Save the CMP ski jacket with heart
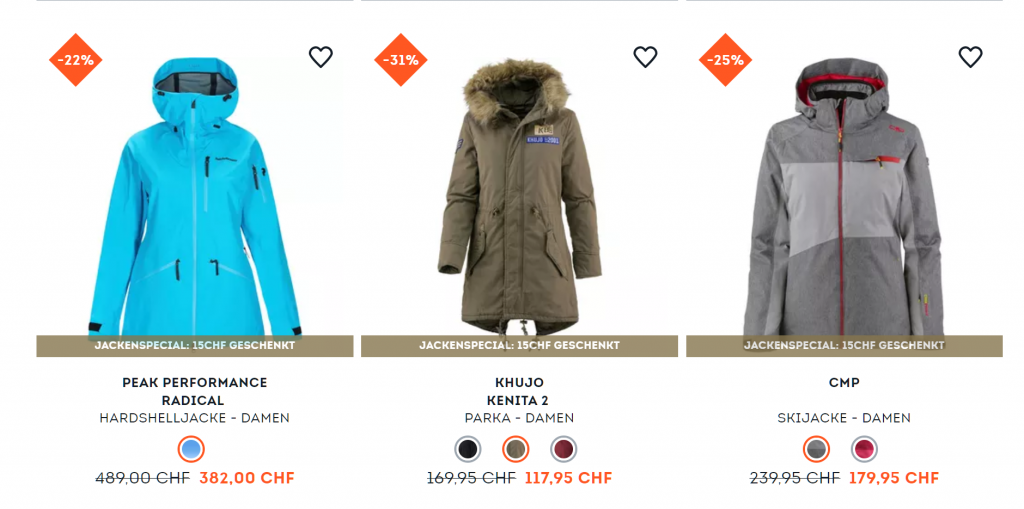This screenshot has width=1024, height=509. tap(970, 57)
